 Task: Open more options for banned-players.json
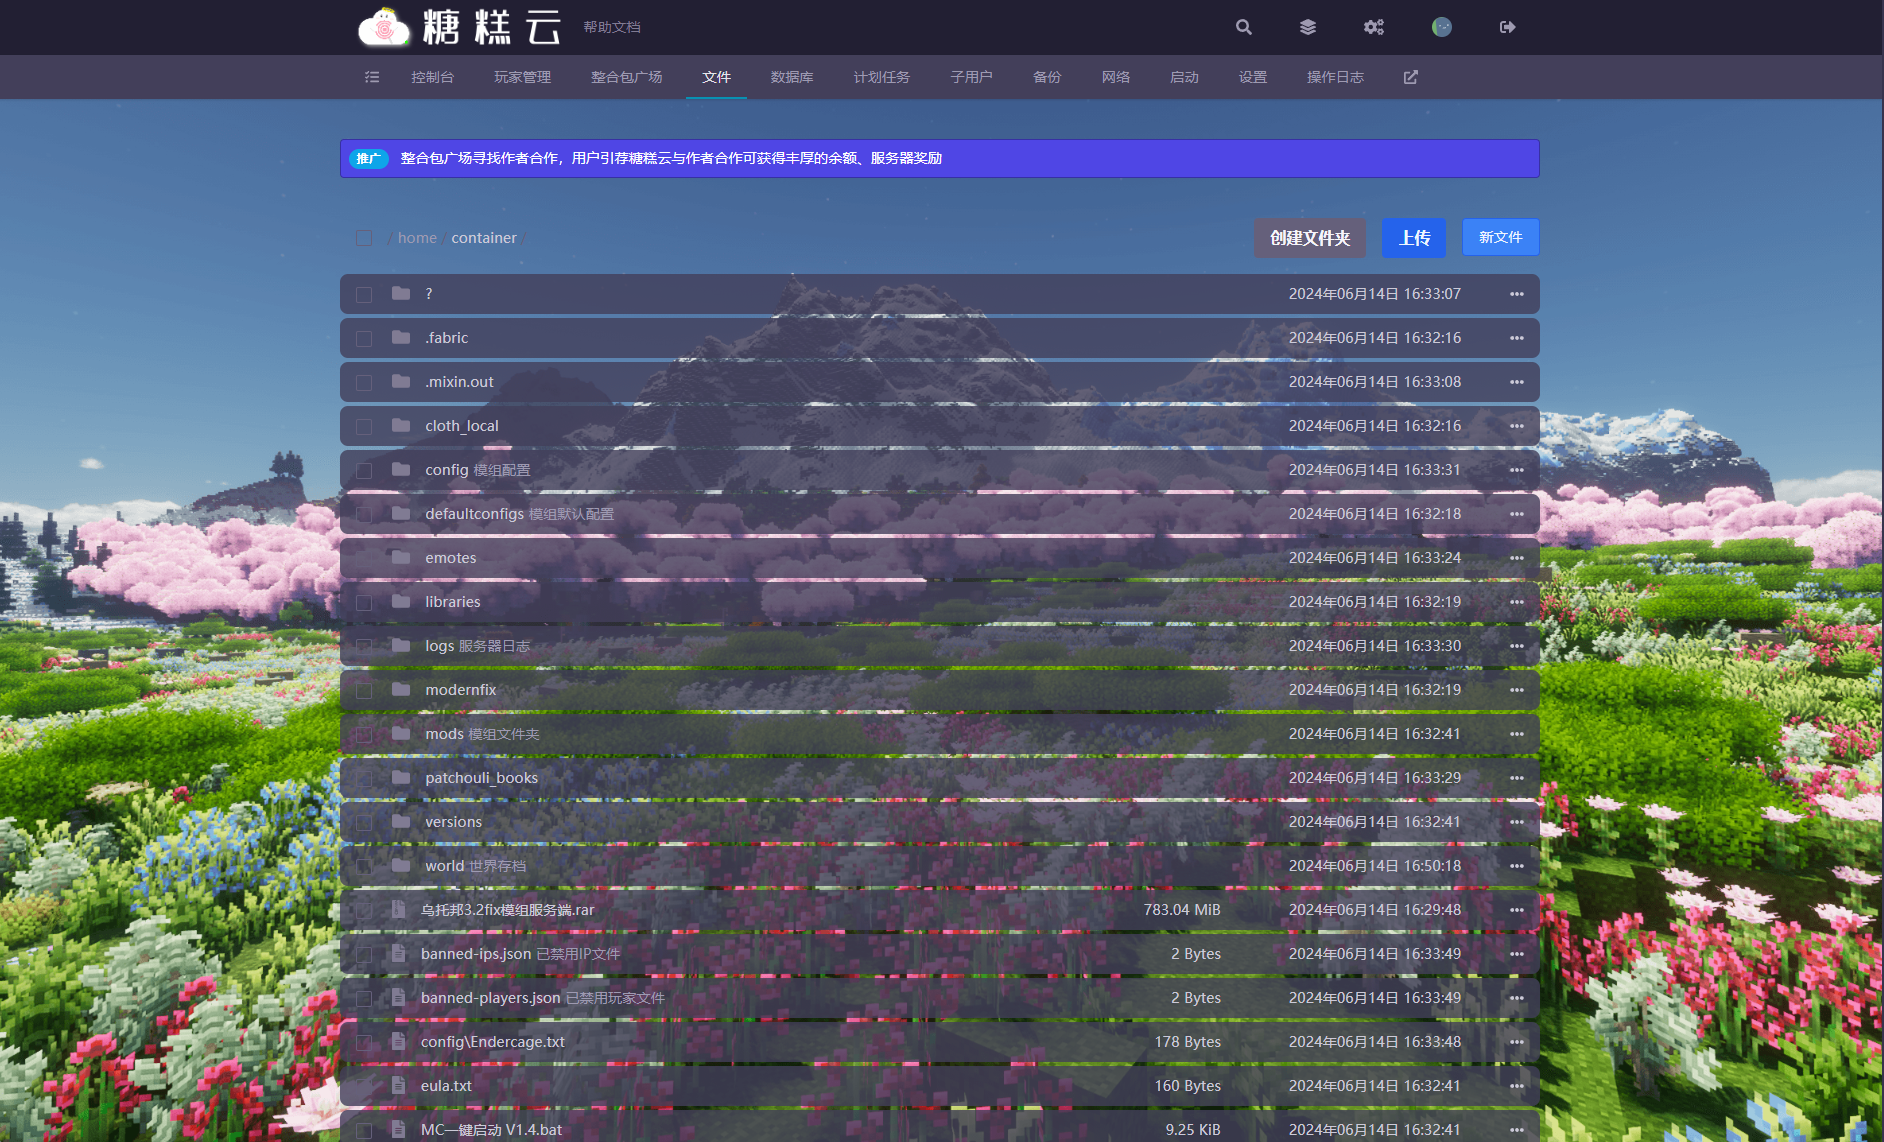tap(1517, 998)
